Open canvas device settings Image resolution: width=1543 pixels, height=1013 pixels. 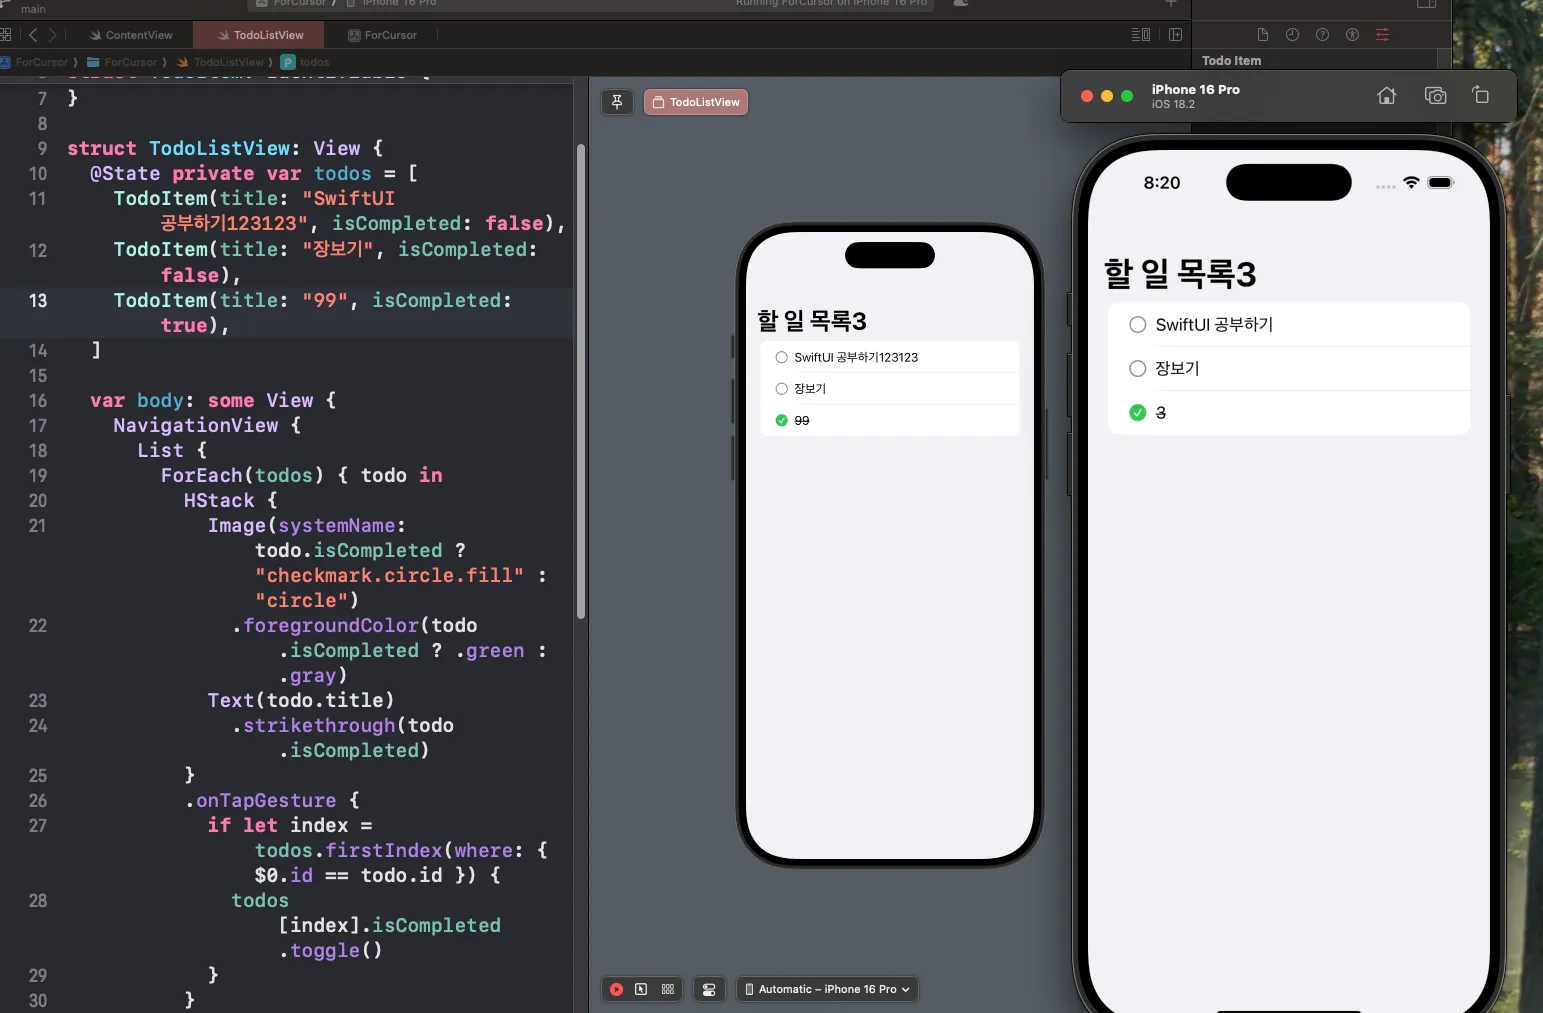coord(709,989)
